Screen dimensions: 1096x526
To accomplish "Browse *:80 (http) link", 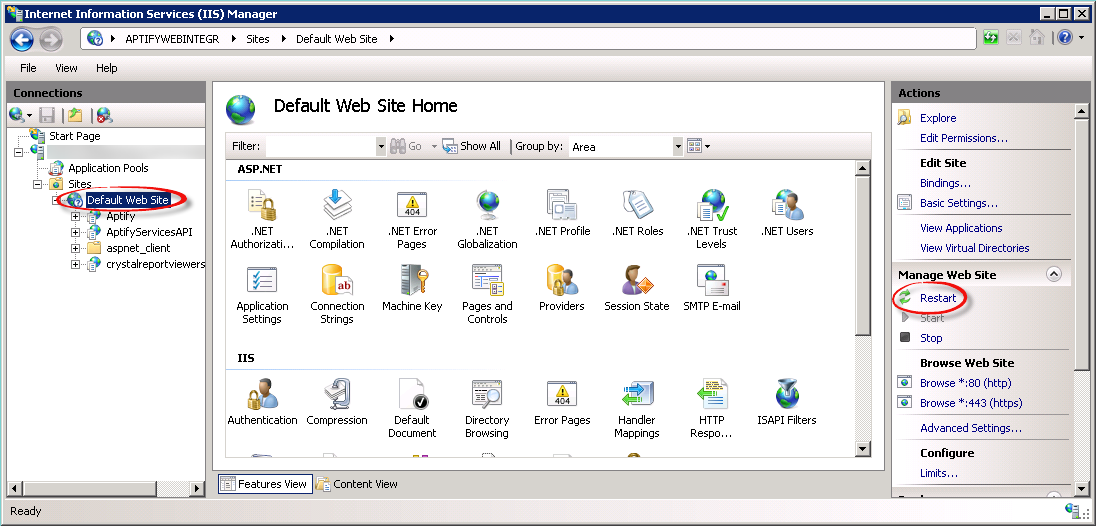I will pyautogui.click(x=965, y=383).
